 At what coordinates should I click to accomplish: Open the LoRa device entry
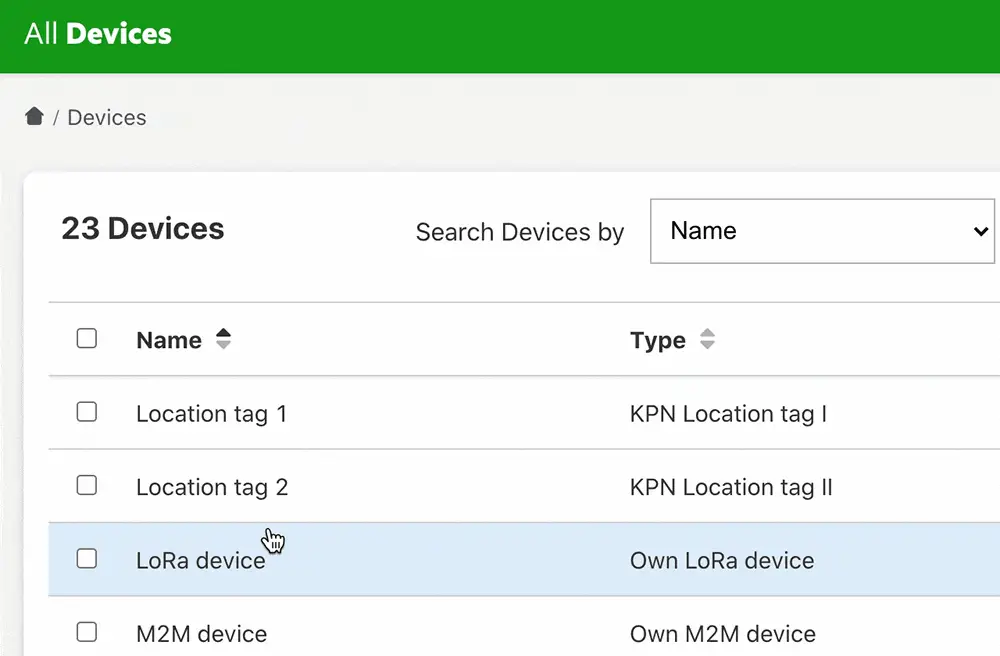(x=200, y=561)
